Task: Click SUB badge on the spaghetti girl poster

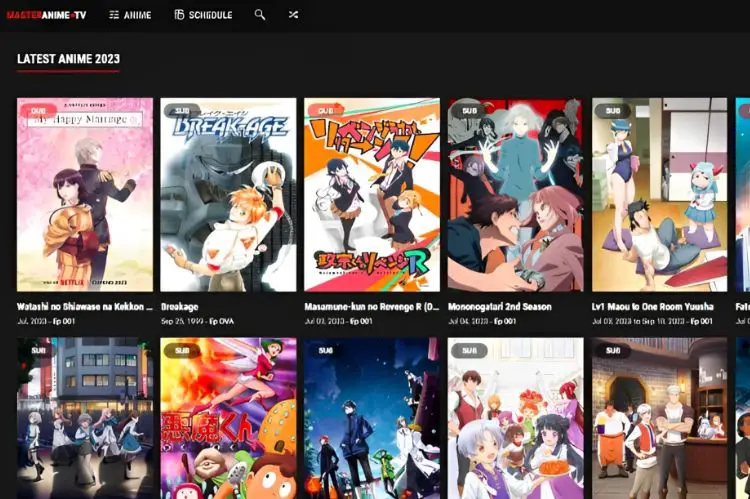Action: point(469,351)
